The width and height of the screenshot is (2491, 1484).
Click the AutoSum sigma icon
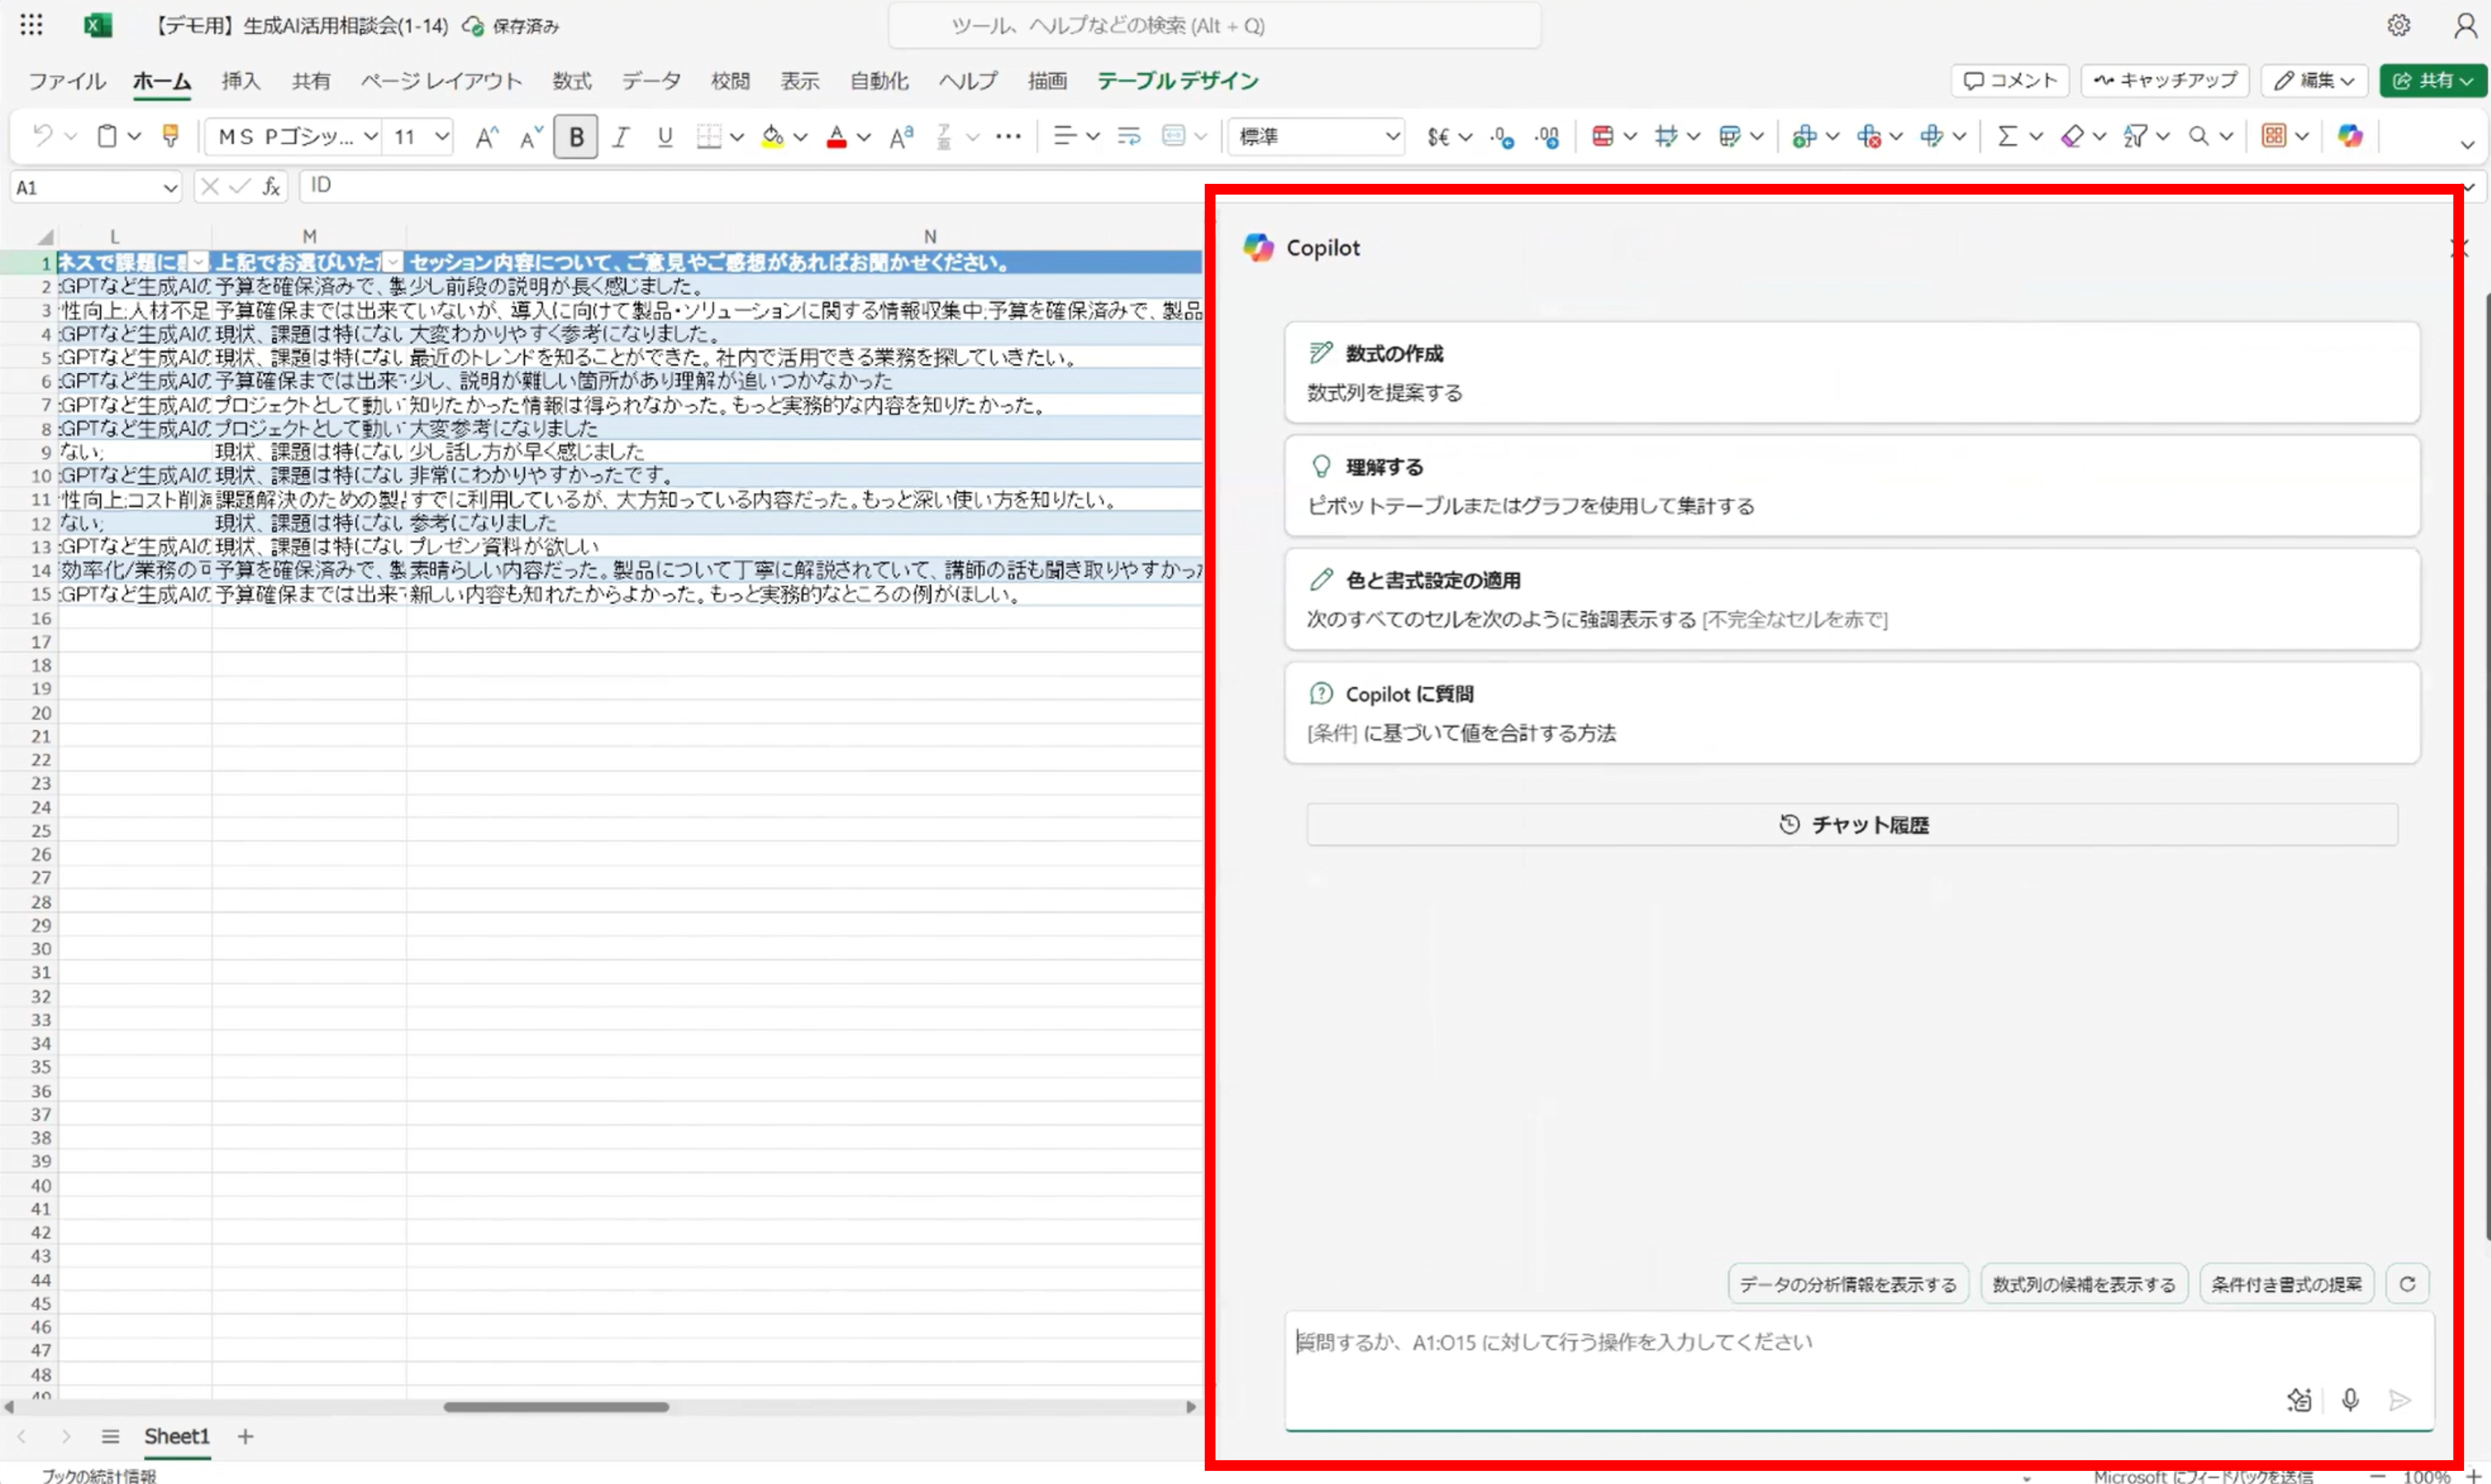click(x=2007, y=136)
